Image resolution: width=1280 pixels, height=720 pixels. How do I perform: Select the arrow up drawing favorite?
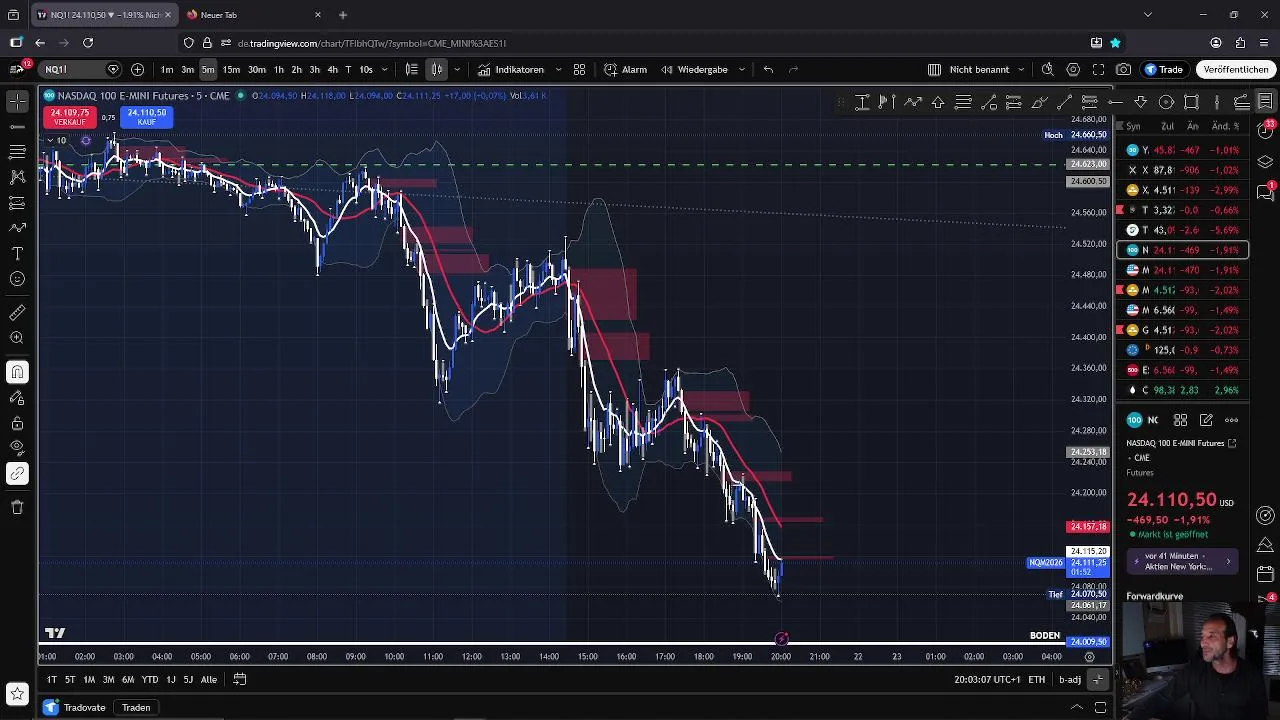pyautogui.click(x=938, y=102)
